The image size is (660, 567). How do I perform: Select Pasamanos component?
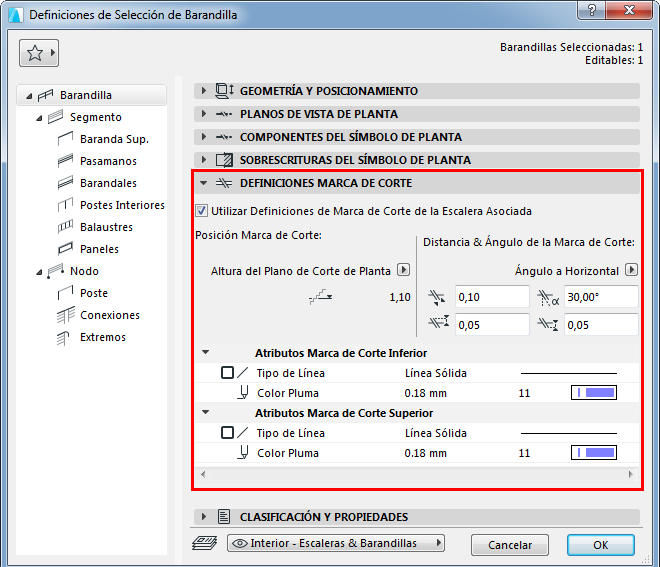(108, 161)
